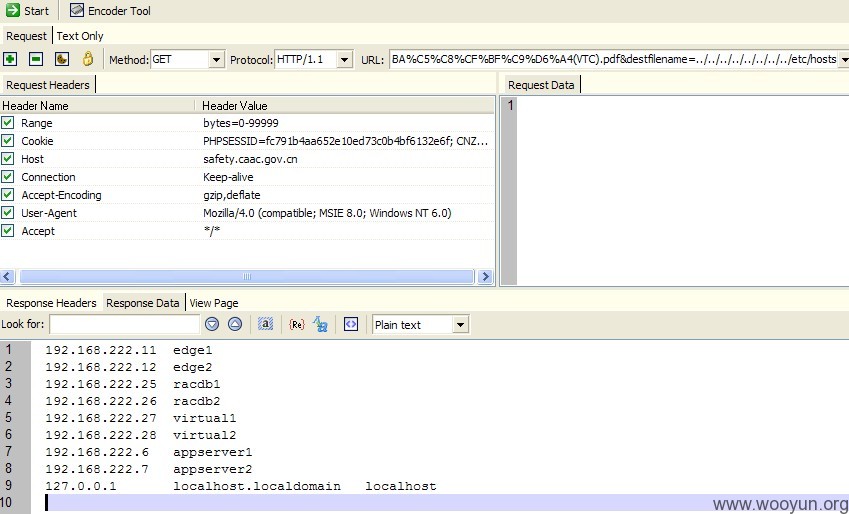Image resolution: width=849 pixels, height=514 pixels.
Task: Click response line 192.168.222.26 racdb2
Action: tap(133, 401)
